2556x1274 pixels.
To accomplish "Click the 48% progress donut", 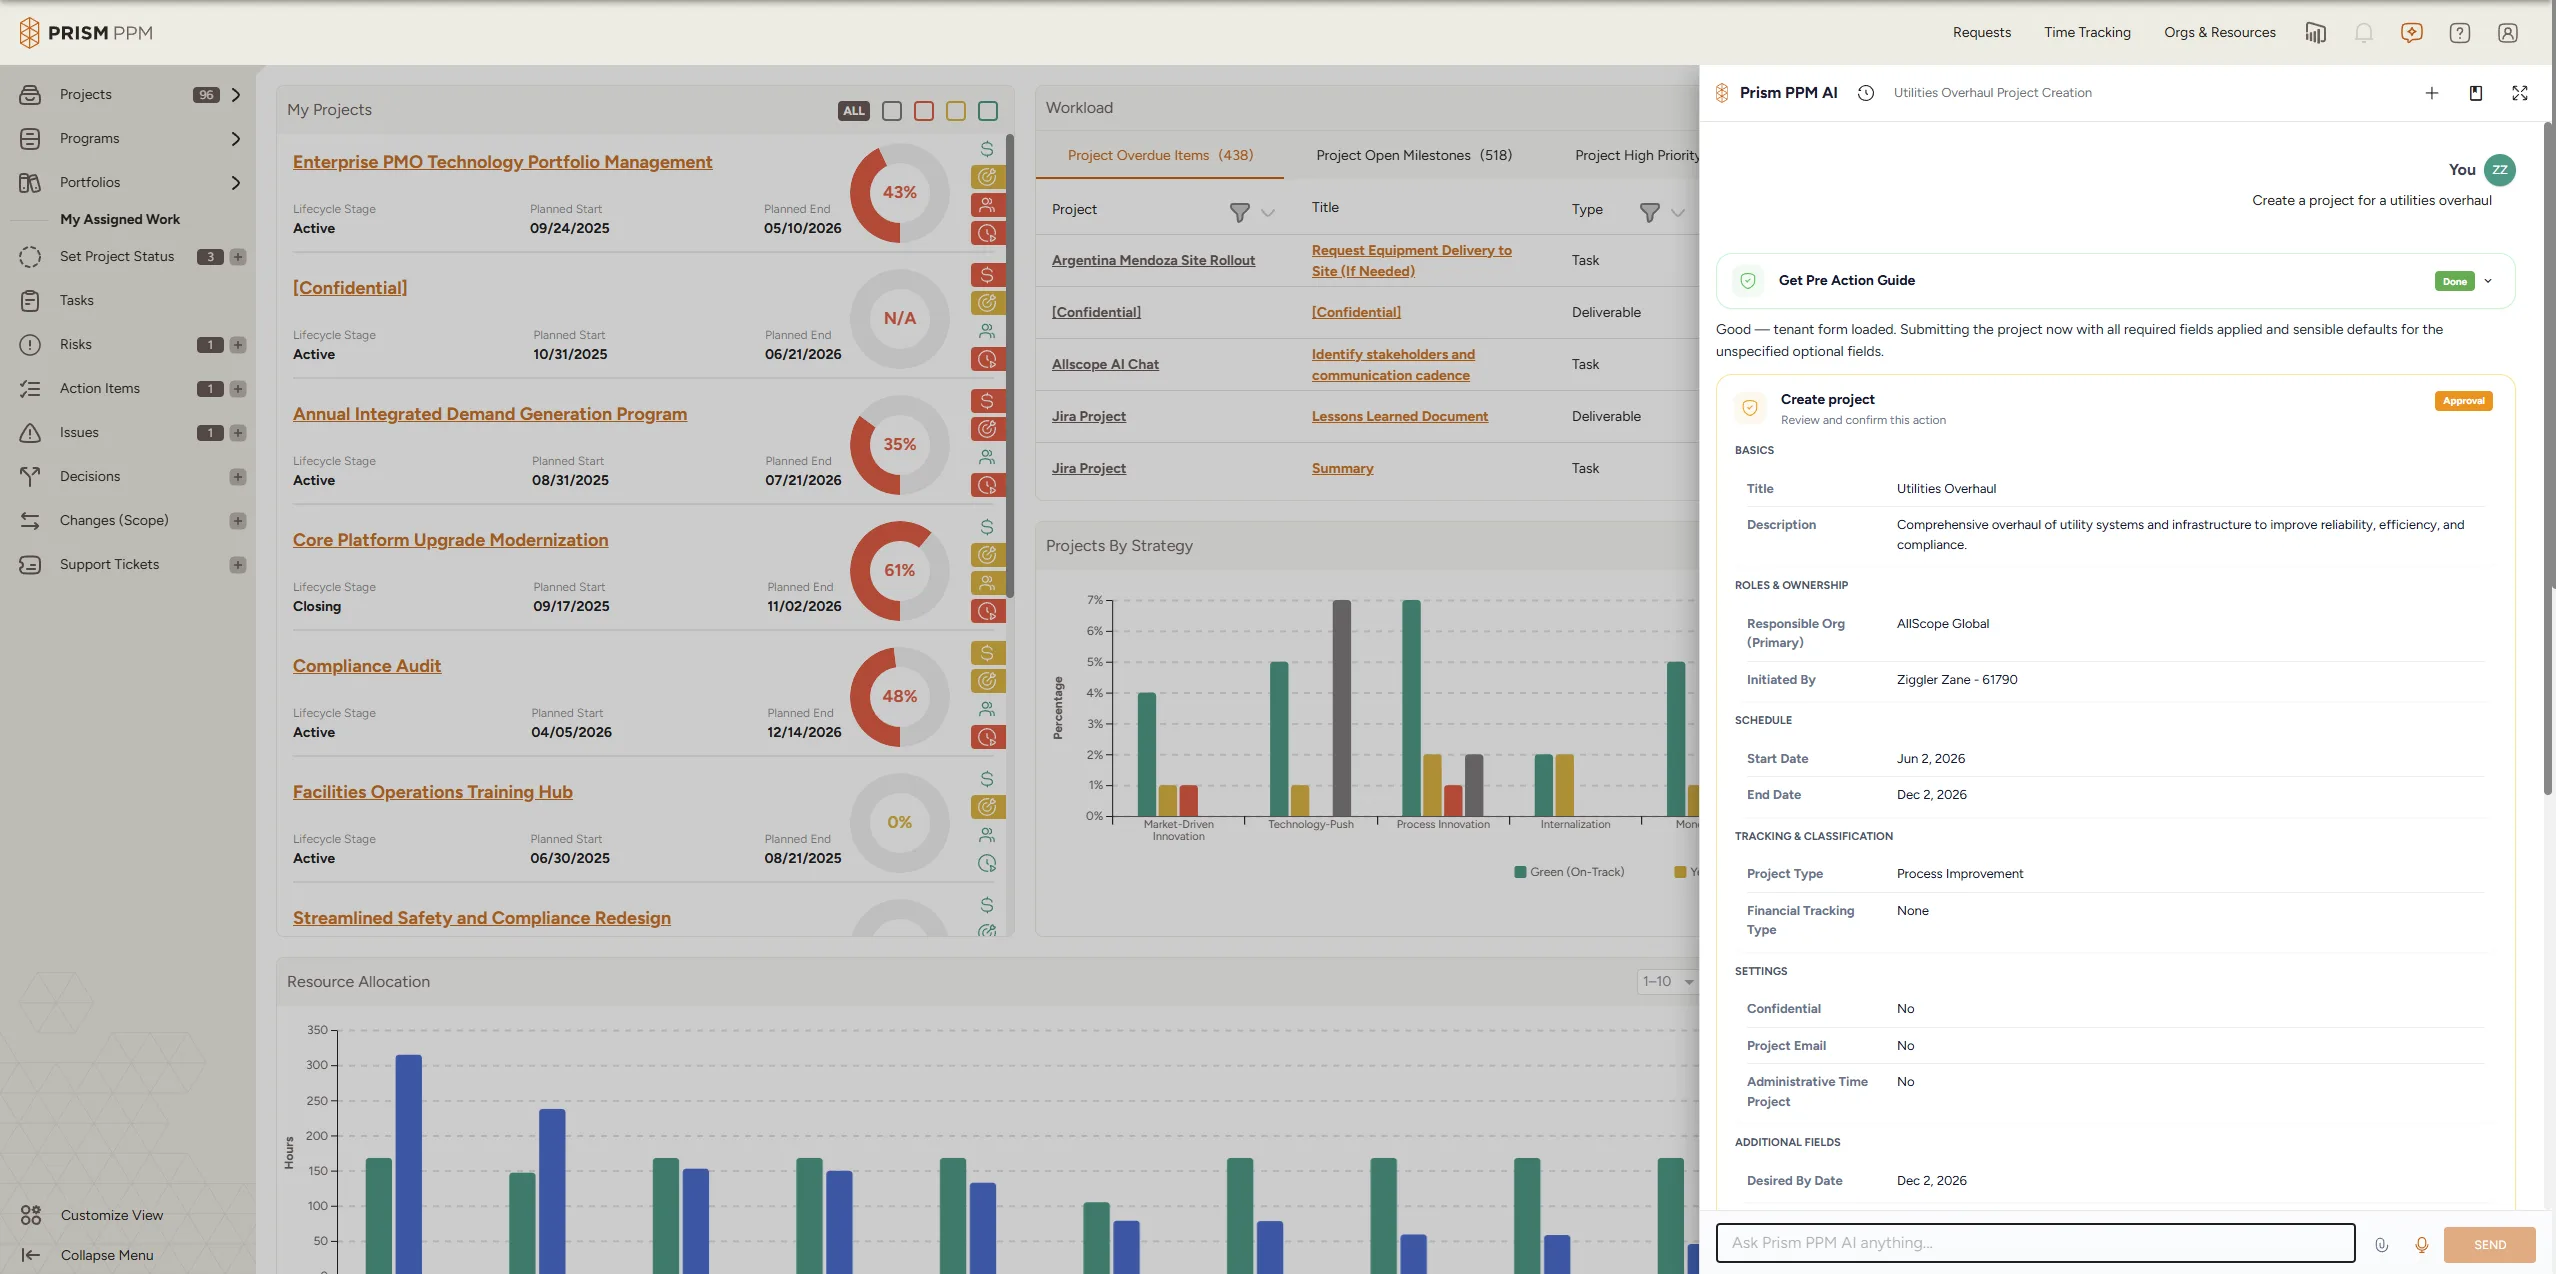I will (x=899, y=697).
